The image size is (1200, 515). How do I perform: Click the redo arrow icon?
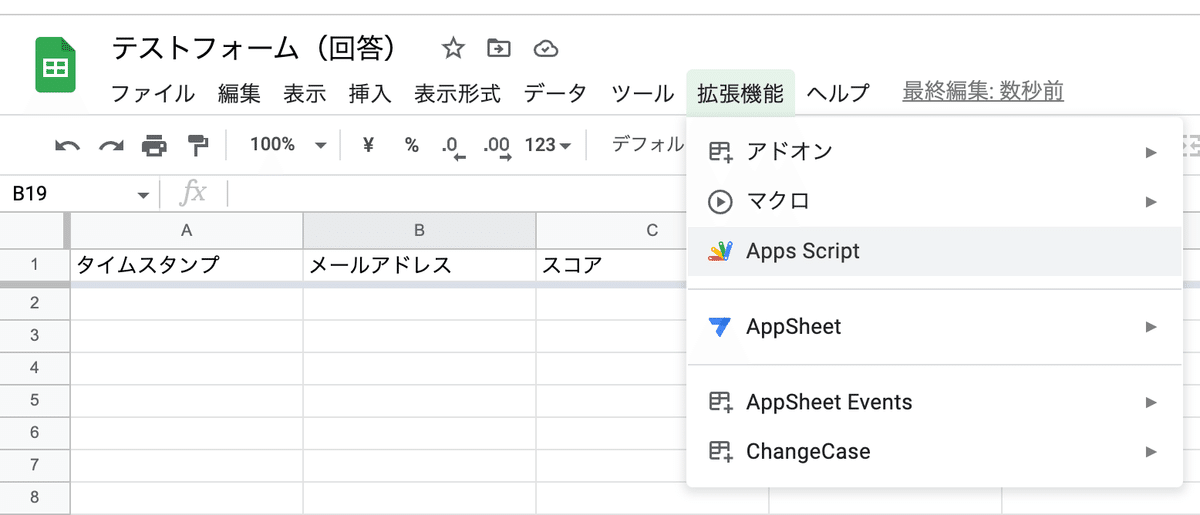coord(111,146)
